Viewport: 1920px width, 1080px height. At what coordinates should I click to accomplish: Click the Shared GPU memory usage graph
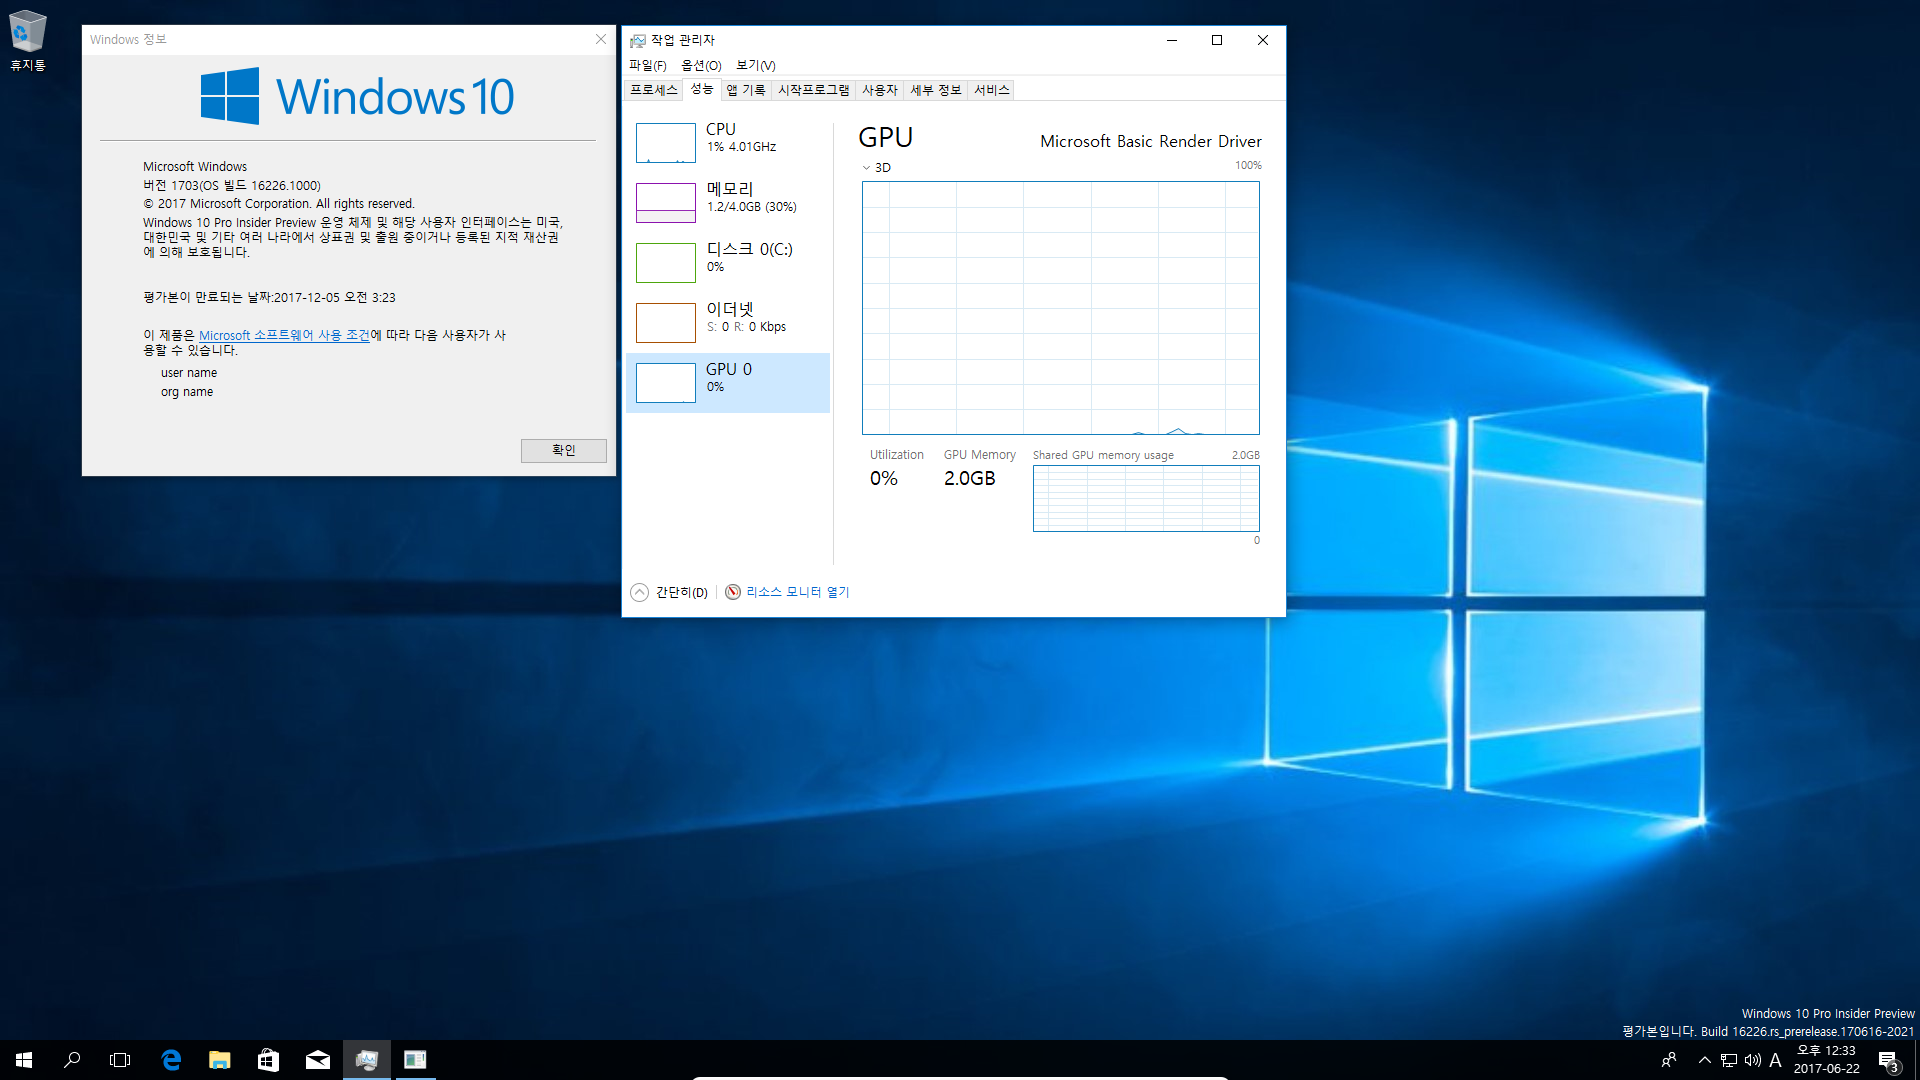(1146, 498)
